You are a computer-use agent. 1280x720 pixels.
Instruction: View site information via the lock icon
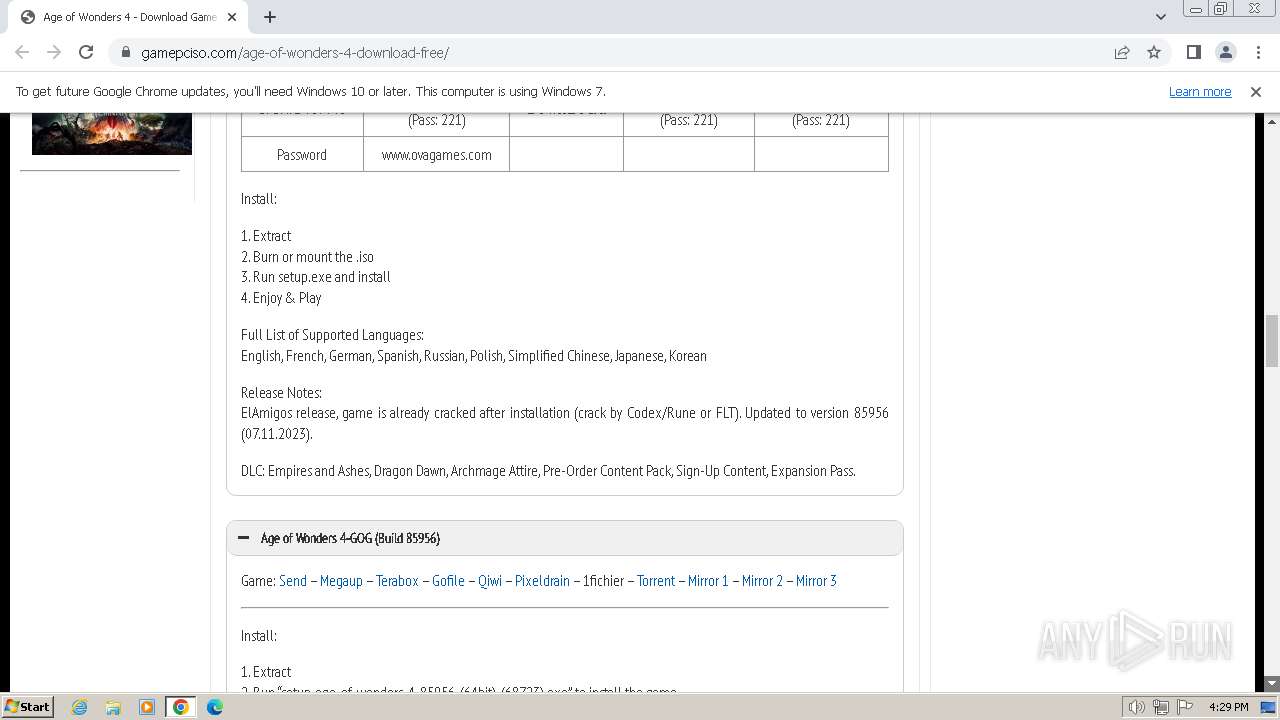pos(126,53)
